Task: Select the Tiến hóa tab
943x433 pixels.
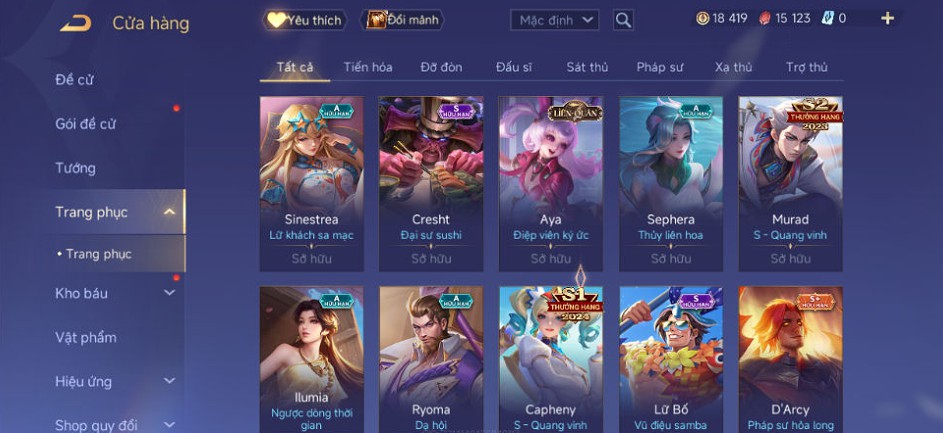Action: pos(368,67)
